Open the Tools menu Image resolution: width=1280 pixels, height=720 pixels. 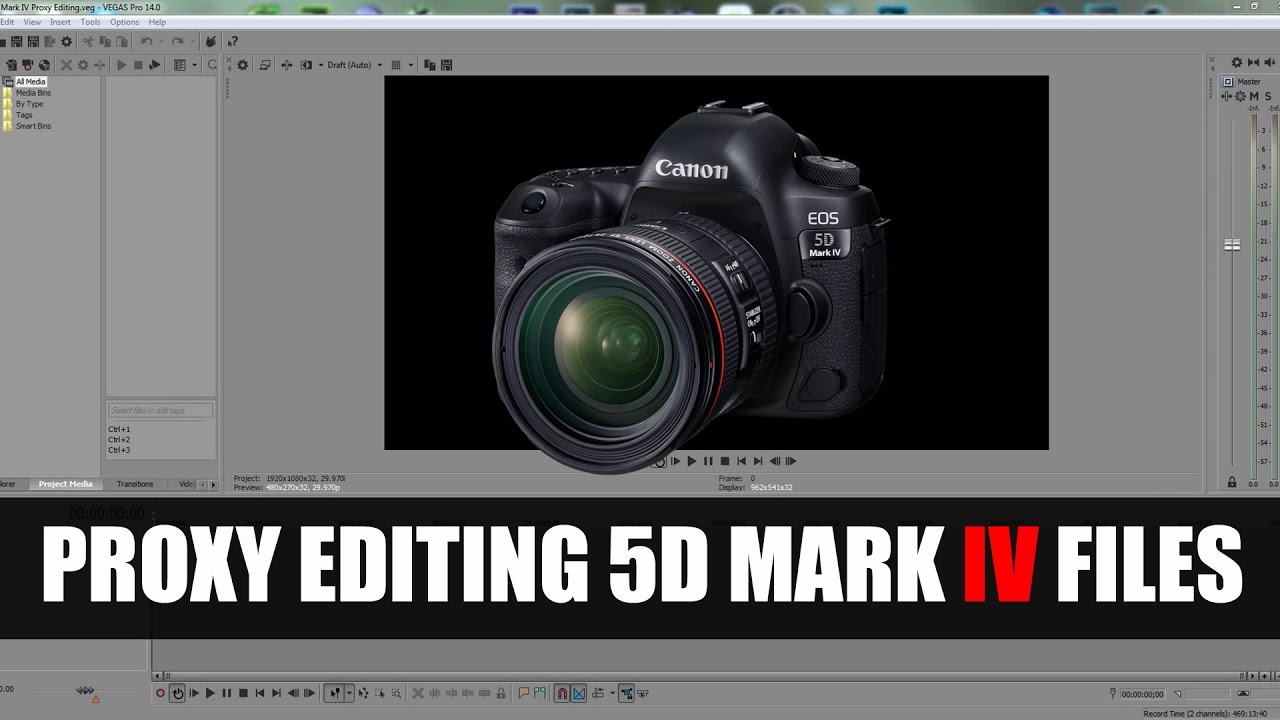90,22
